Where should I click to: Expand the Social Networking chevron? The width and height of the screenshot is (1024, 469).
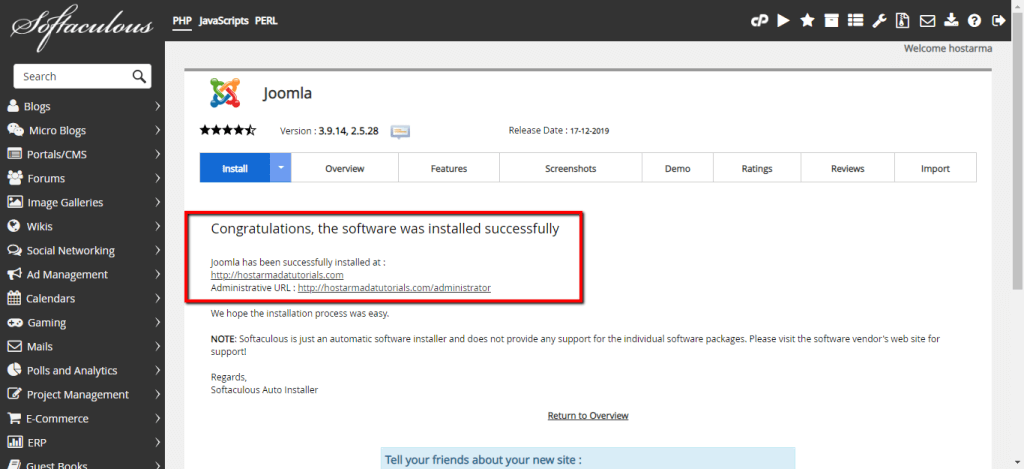pyautogui.click(x=157, y=250)
